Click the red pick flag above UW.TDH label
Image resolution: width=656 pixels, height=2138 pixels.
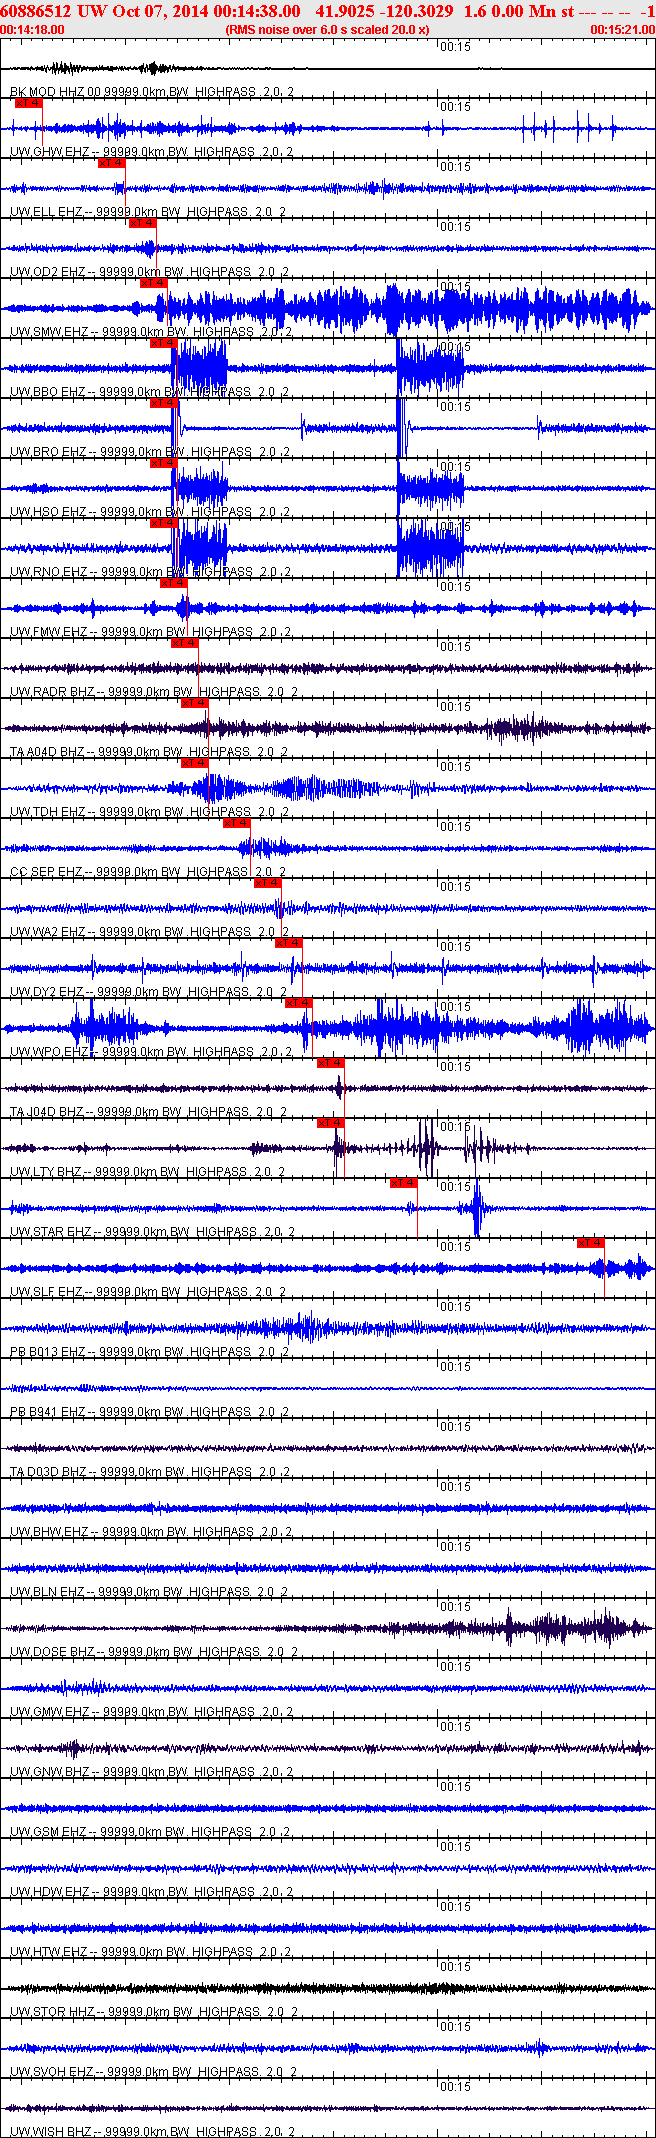point(194,762)
